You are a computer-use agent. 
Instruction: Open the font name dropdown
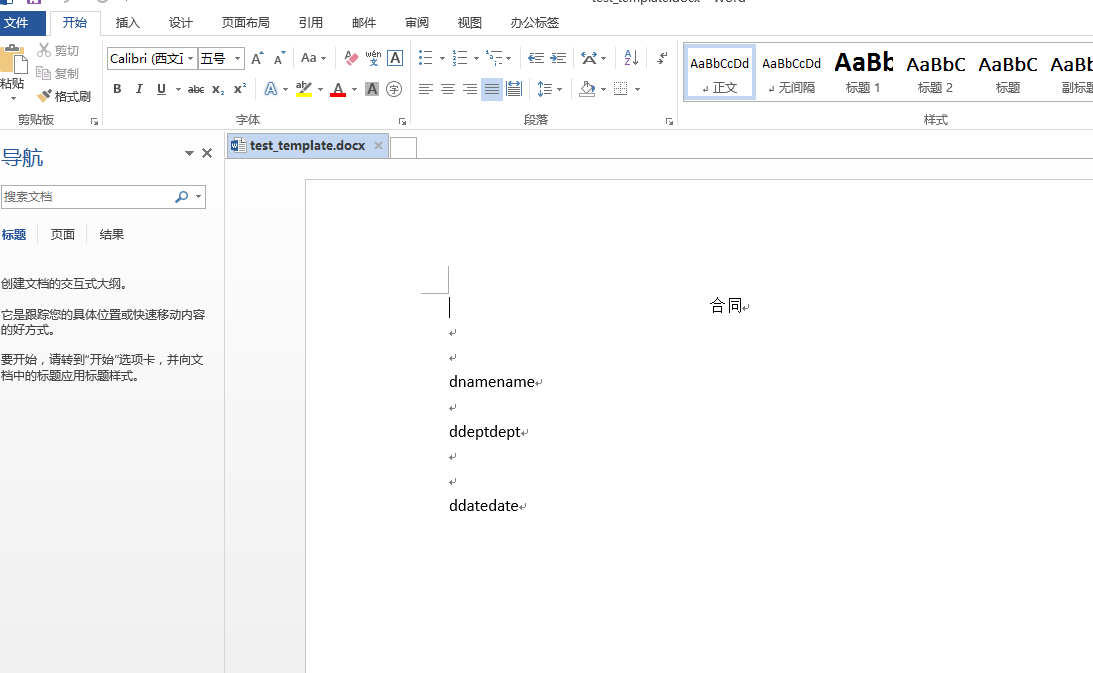pyautogui.click(x=190, y=59)
